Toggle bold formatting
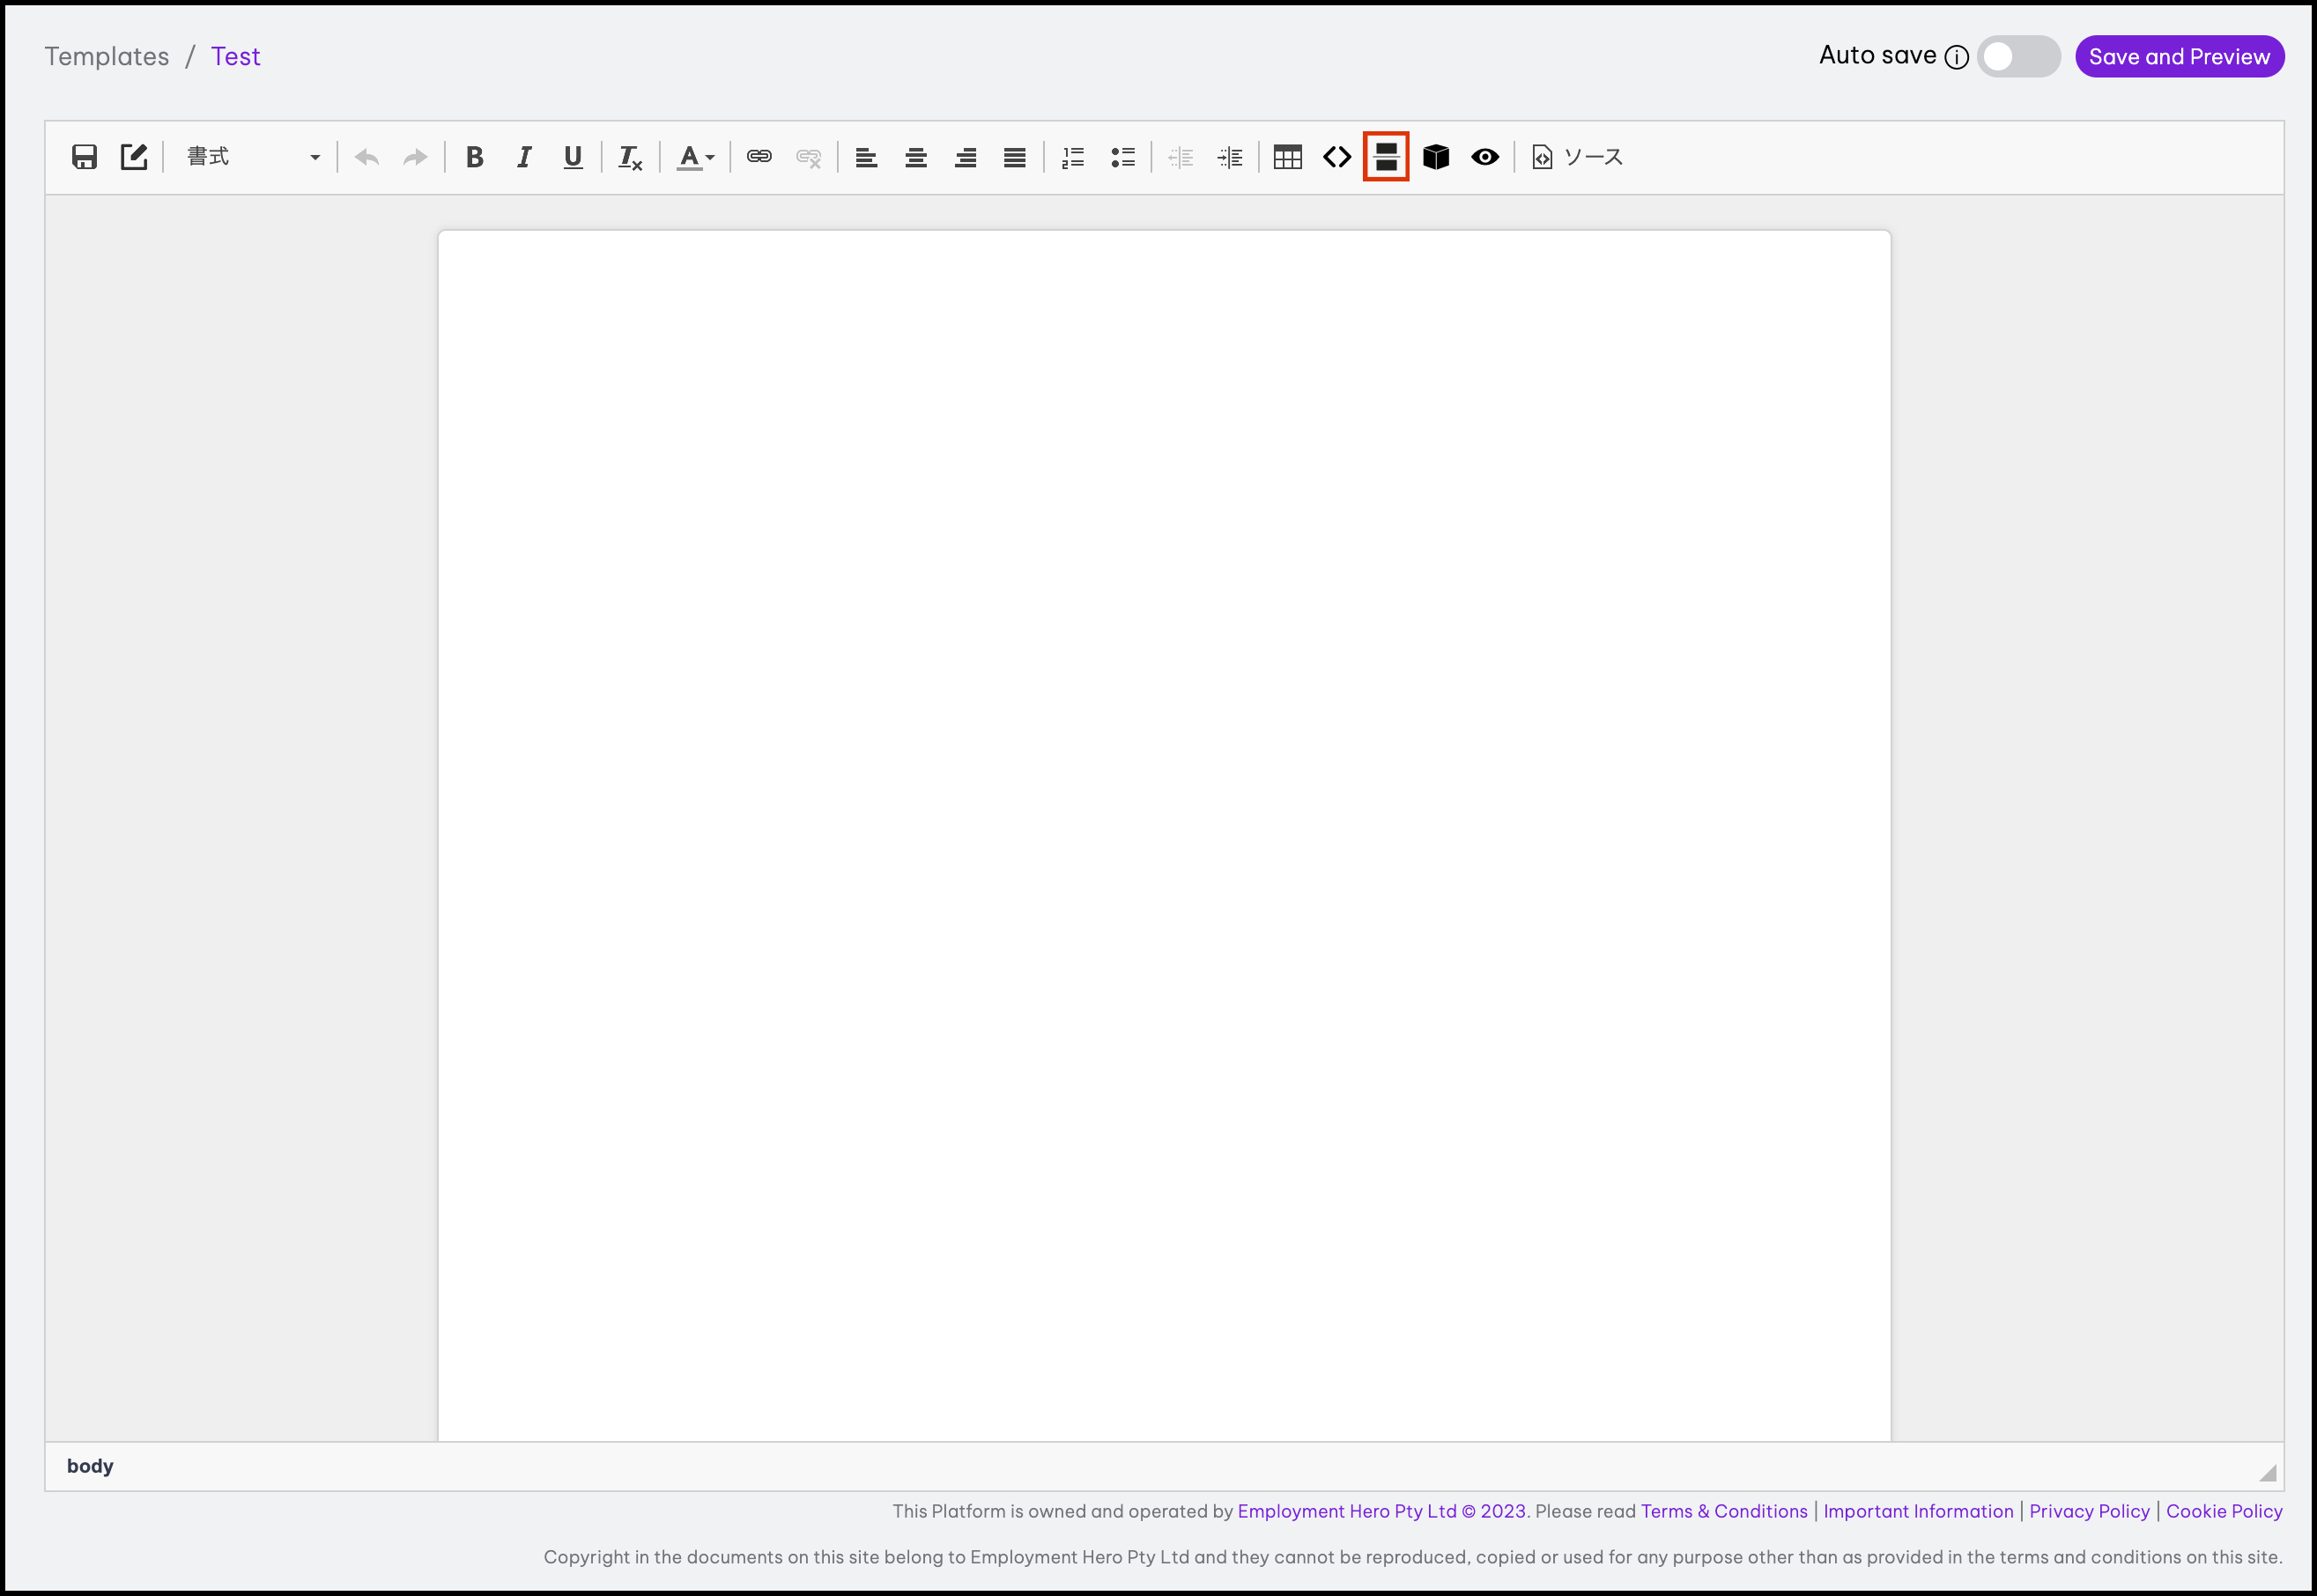2317x1596 pixels. 475,157
